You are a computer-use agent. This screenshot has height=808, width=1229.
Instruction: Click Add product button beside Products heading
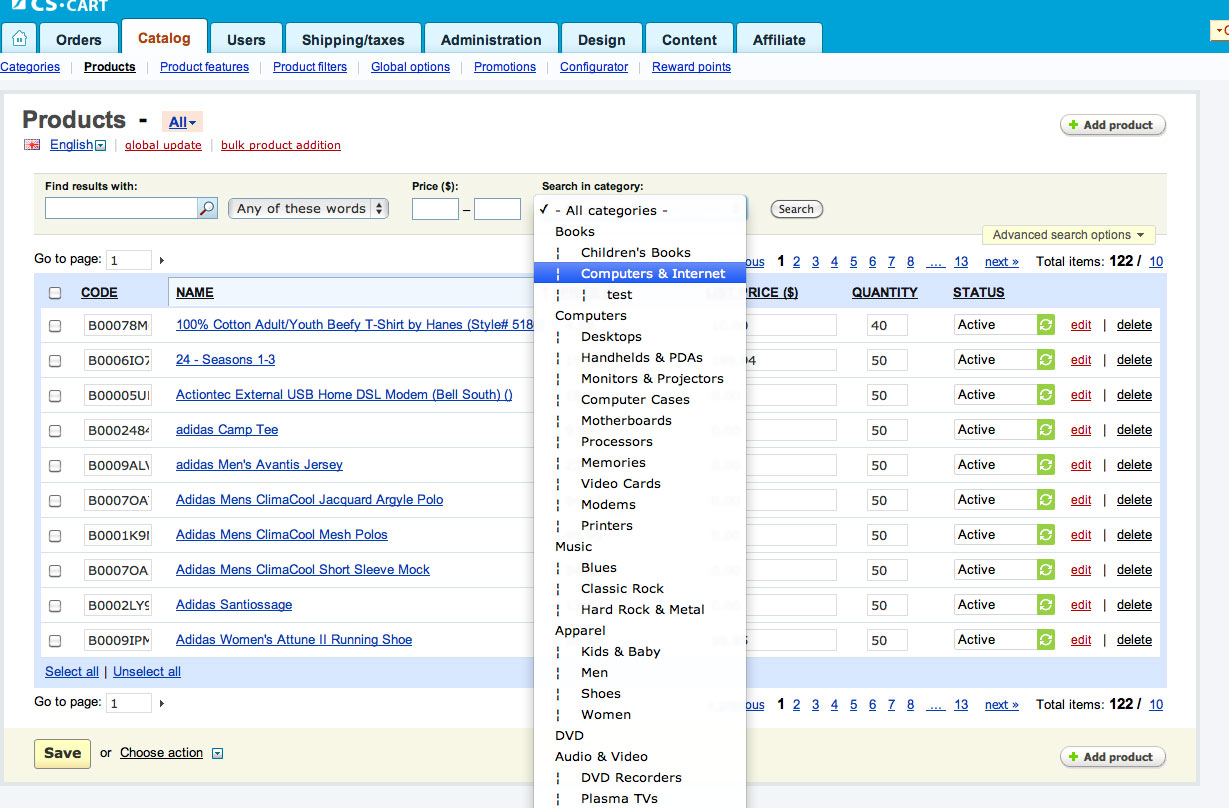click(x=1113, y=125)
